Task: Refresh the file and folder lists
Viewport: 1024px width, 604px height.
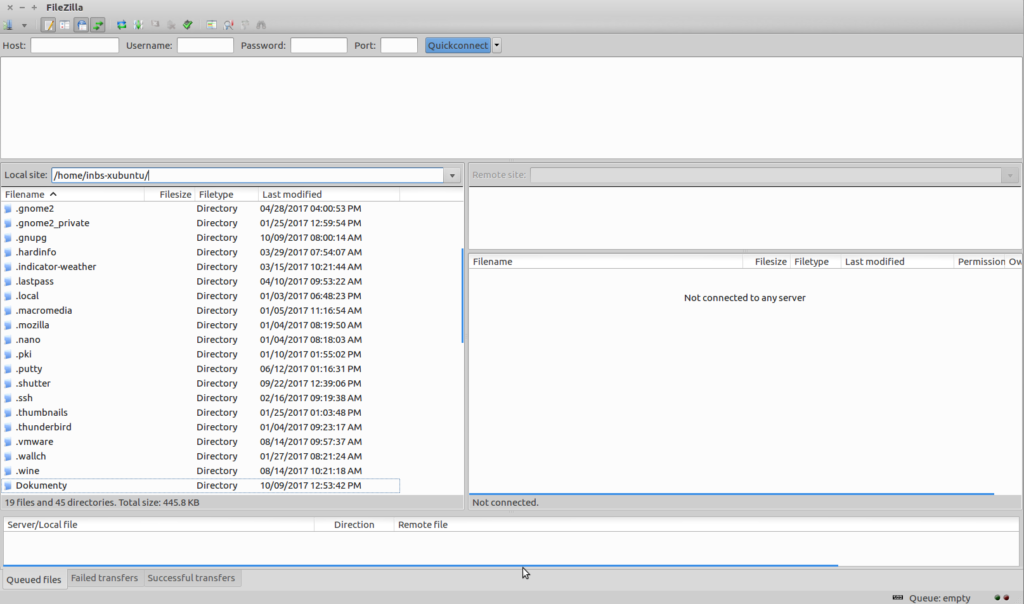Action: (x=121, y=25)
